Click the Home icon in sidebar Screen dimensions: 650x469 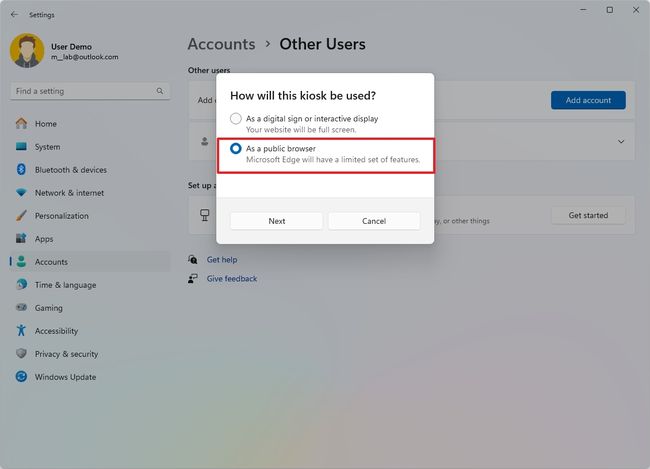21,124
